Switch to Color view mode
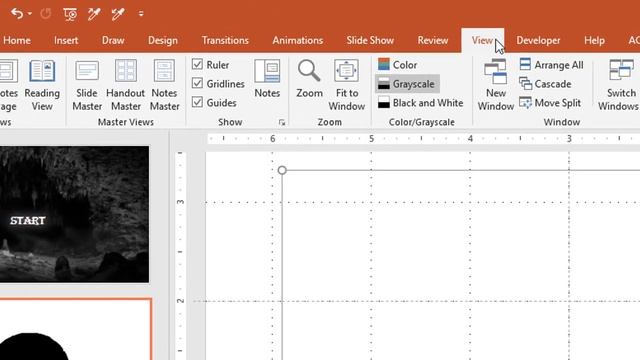This screenshot has height=360, width=640. pos(398,64)
